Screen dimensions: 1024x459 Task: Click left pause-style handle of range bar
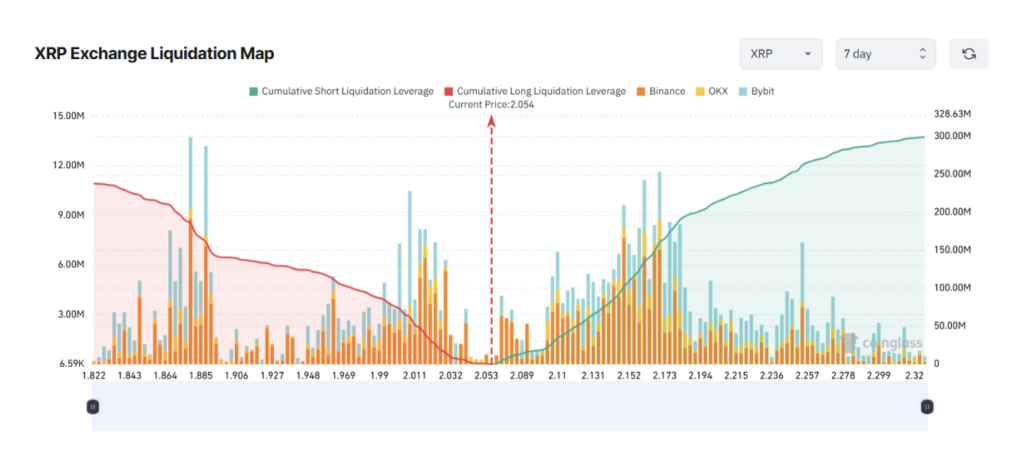[x=93, y=406]
